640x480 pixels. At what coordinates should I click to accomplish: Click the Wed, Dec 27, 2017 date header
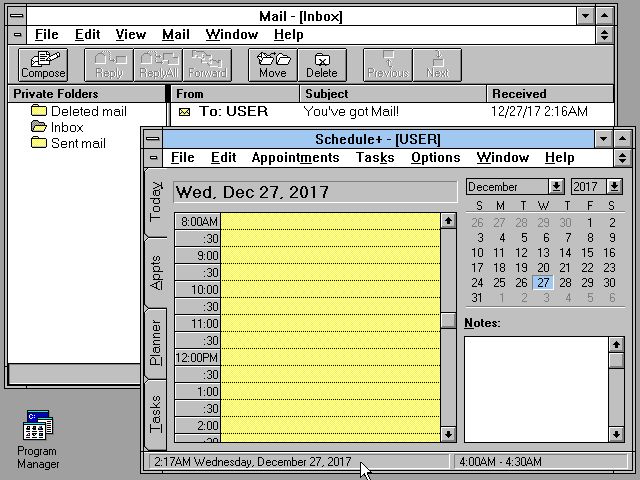pyautogui.click(x=315, y=192)
